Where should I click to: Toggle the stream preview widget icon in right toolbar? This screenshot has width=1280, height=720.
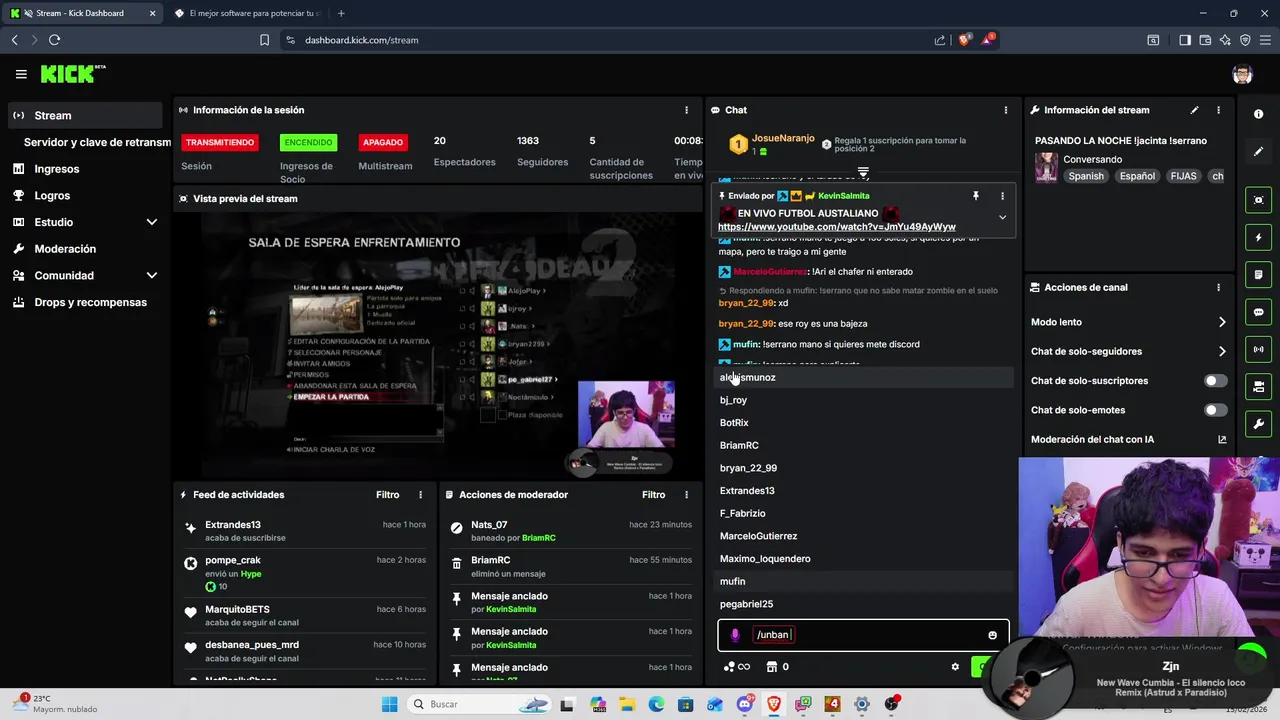pos(1259,200)
